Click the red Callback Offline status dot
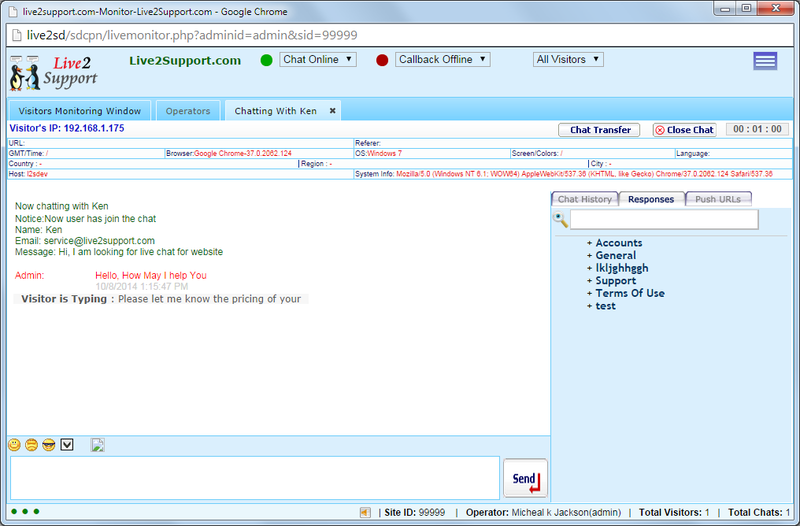Viewport: 800px width, 526px height. 382,60
